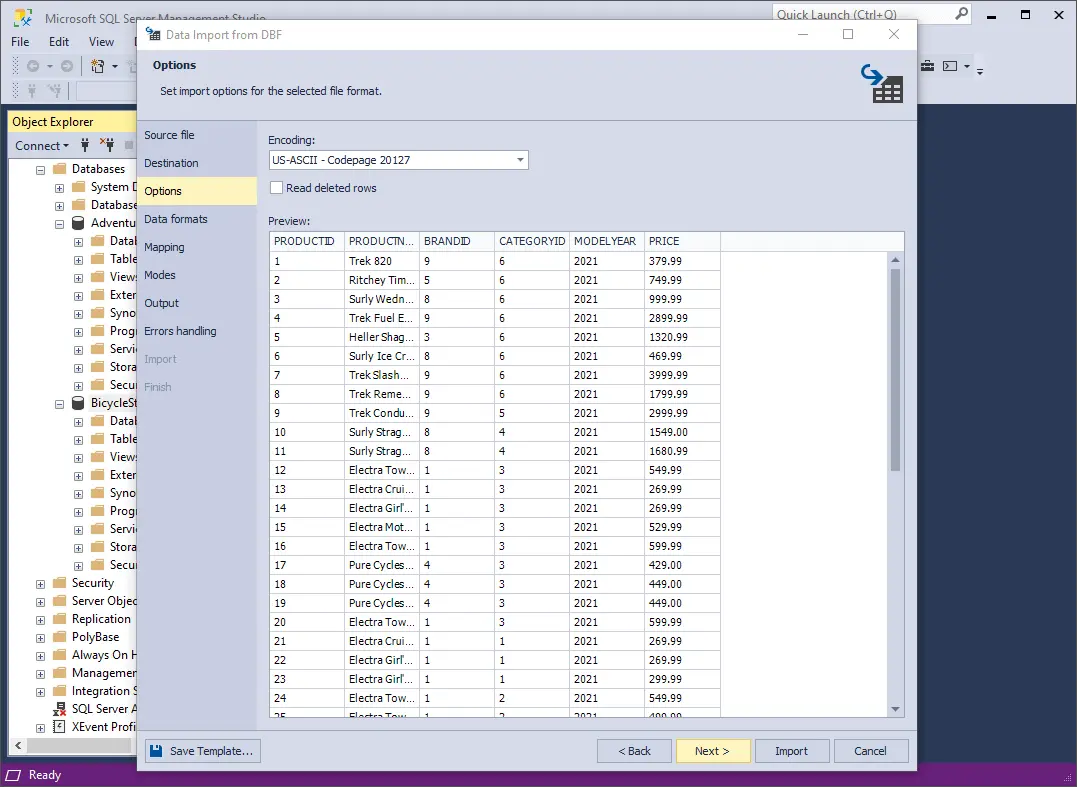Go to the Mapping wizard page
Image resolution: width=1077 pixels, height=787 pixels.
(x=164, y=247)
